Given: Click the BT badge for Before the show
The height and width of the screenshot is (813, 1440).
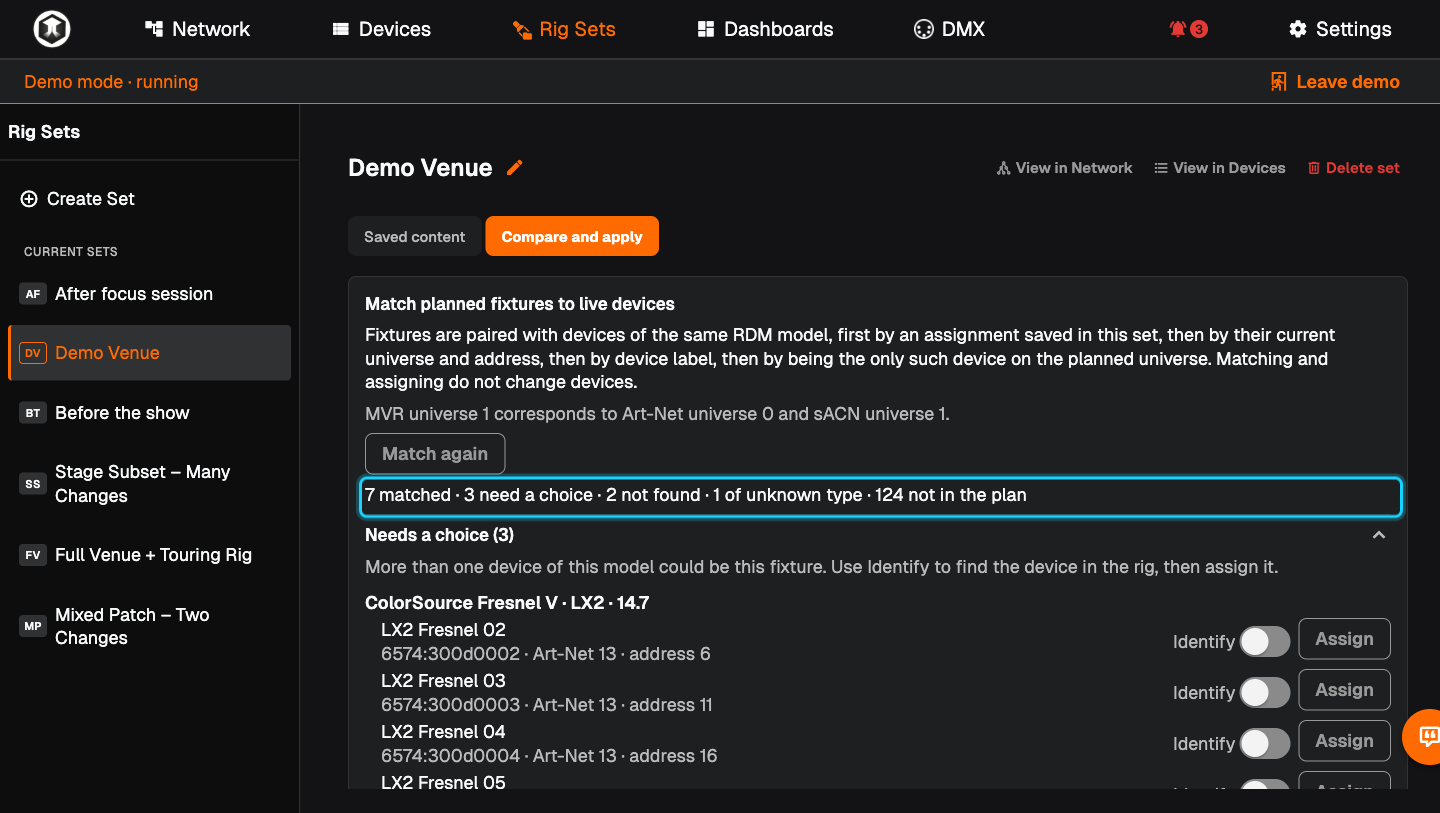Looking at the screenshot, I should coord(33,413).
